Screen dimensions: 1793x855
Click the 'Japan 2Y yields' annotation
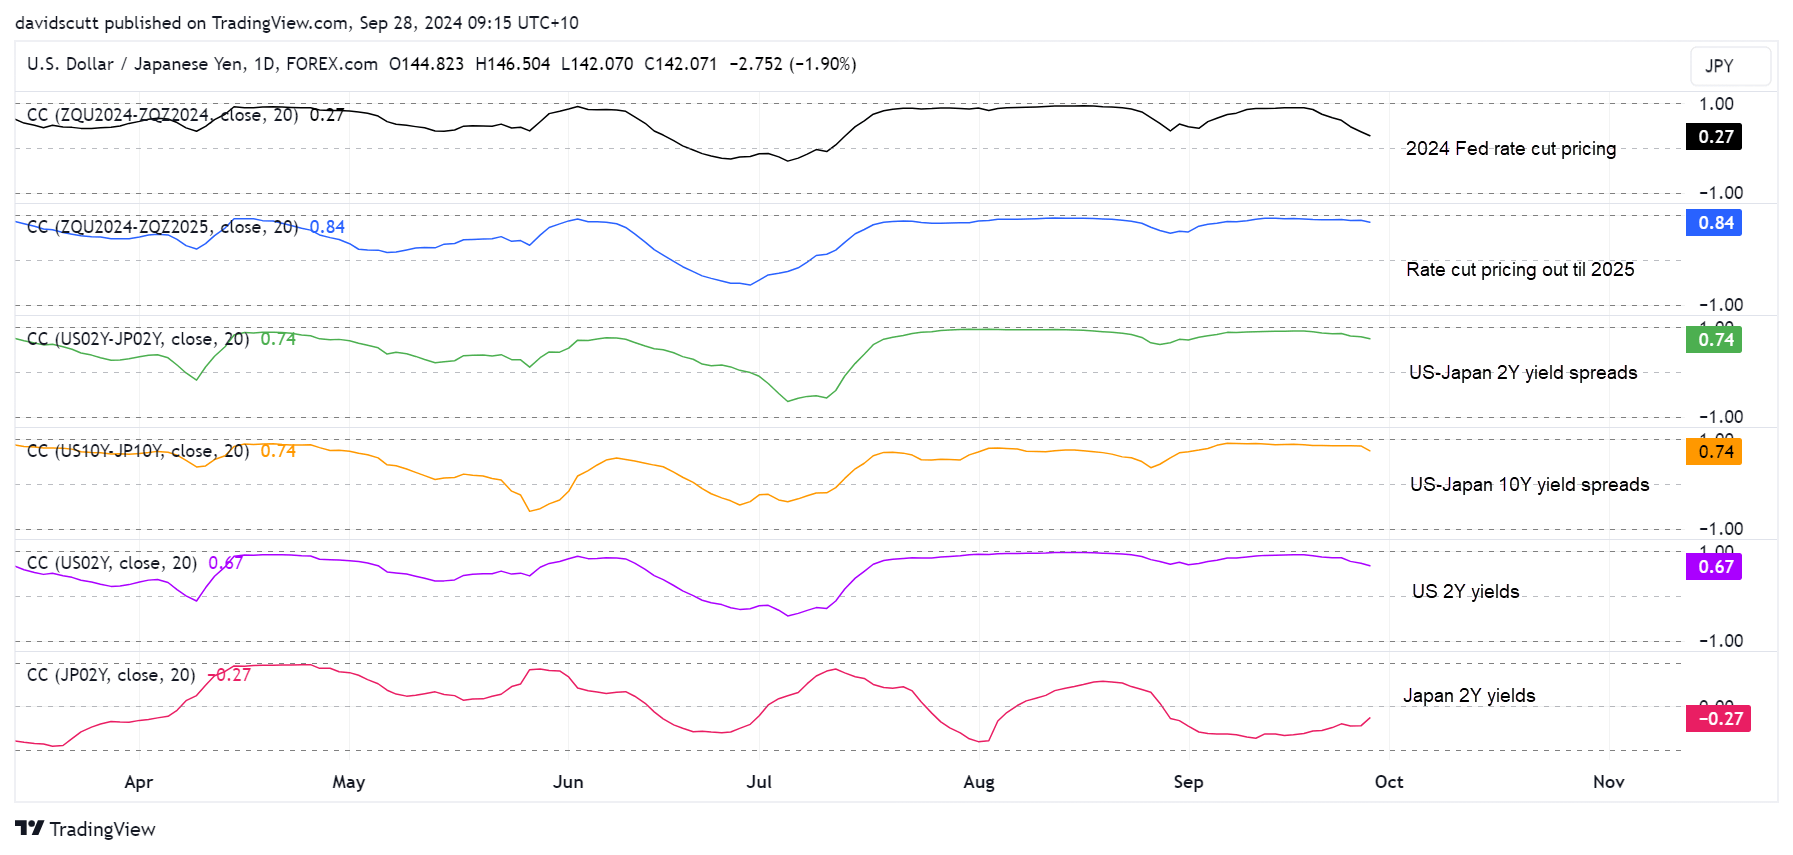click(1468, 696)
